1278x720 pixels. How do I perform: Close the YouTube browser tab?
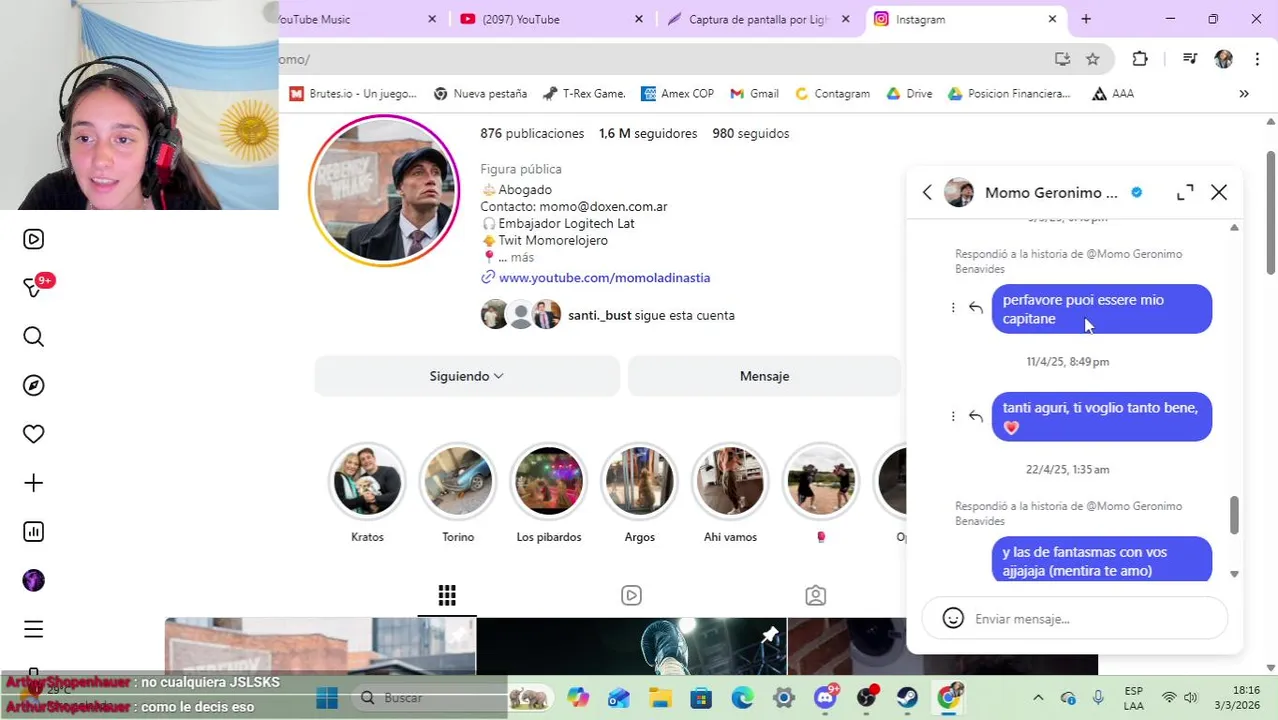(639, 19)
